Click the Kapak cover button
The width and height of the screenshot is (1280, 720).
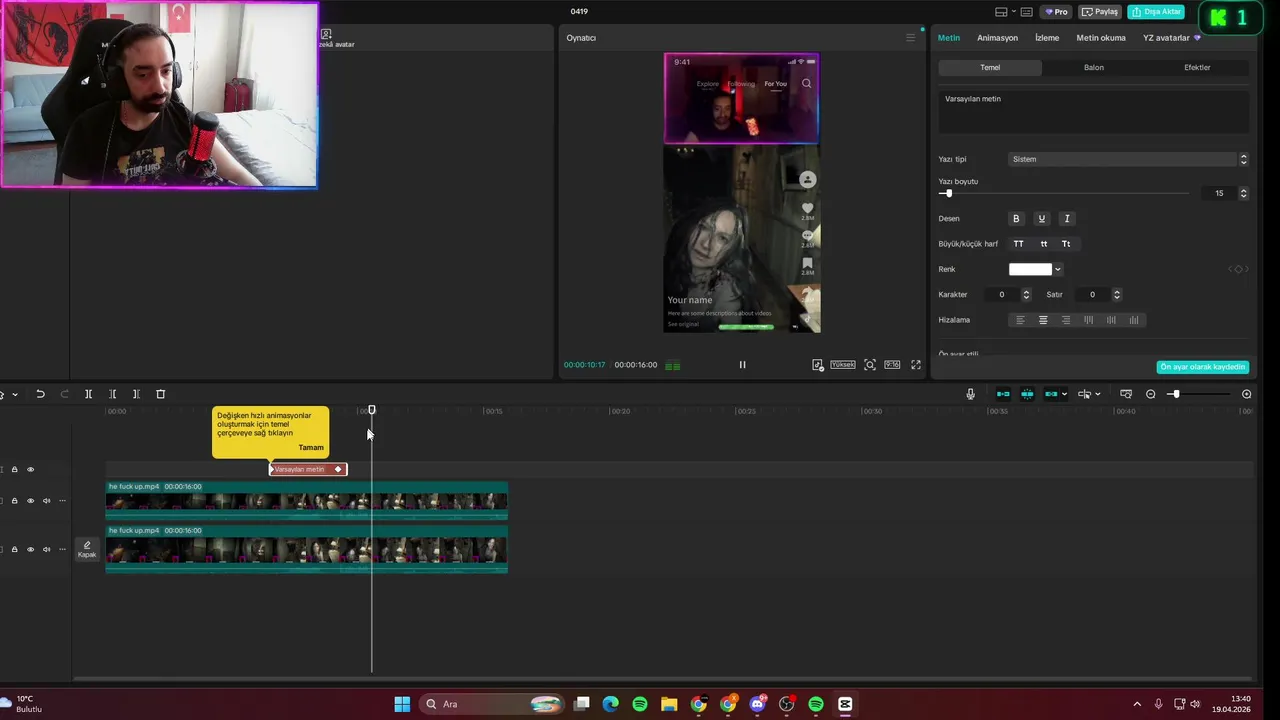point(87,549)
